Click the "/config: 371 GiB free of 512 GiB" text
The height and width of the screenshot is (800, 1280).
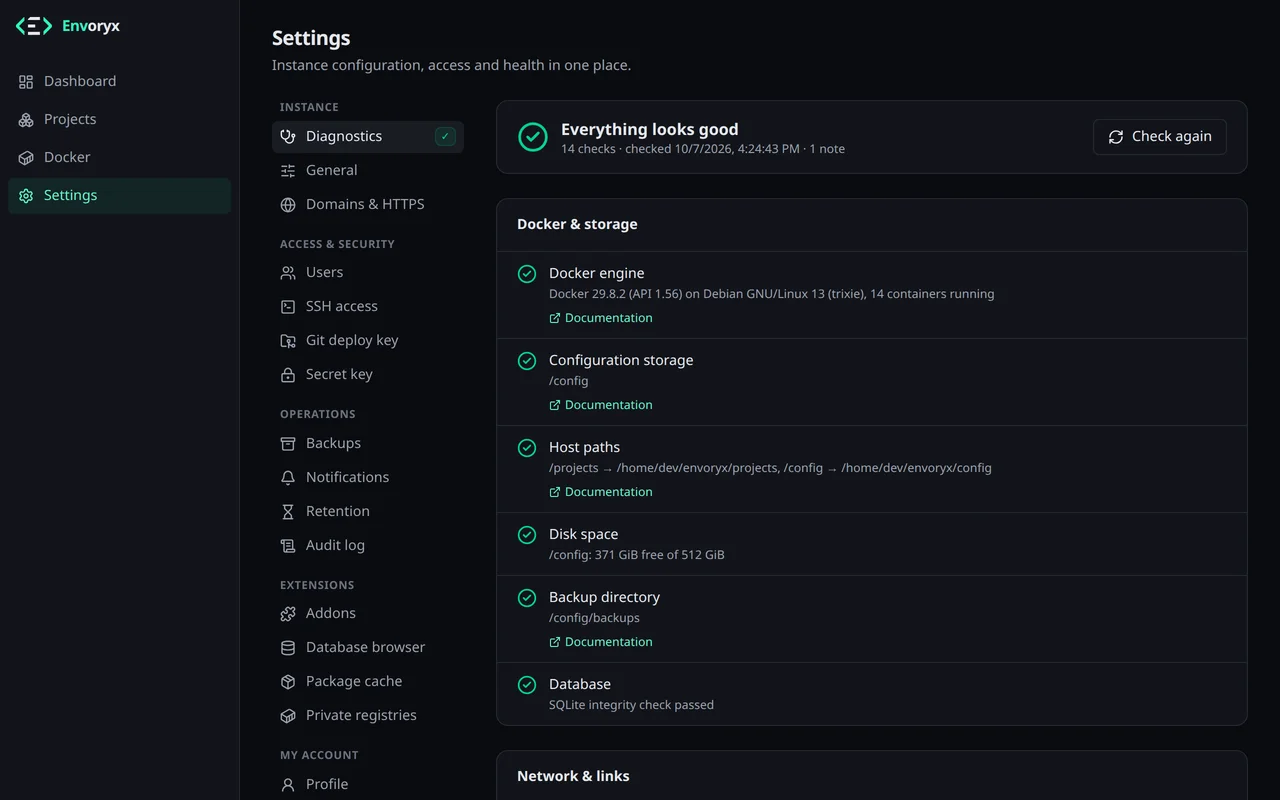tap(637, 555)
